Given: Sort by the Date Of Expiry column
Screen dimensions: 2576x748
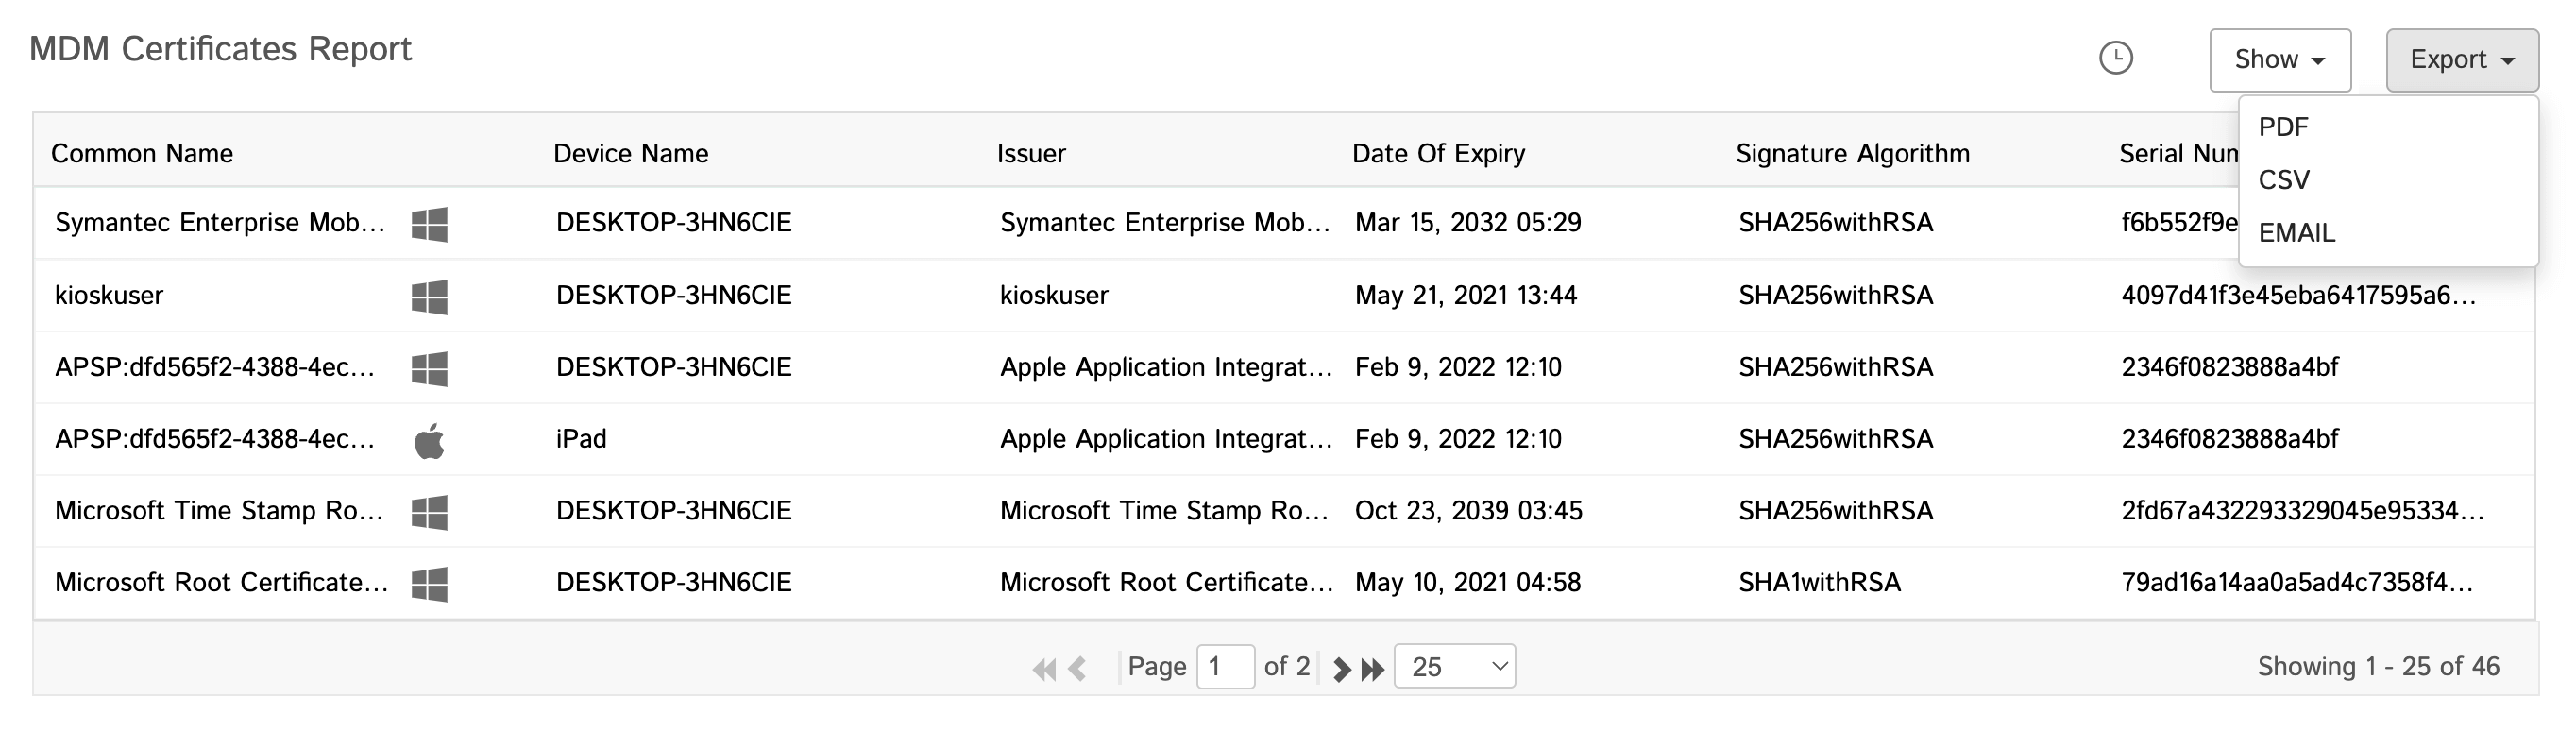Looking at the screenshot, I should click(1438, 153).
